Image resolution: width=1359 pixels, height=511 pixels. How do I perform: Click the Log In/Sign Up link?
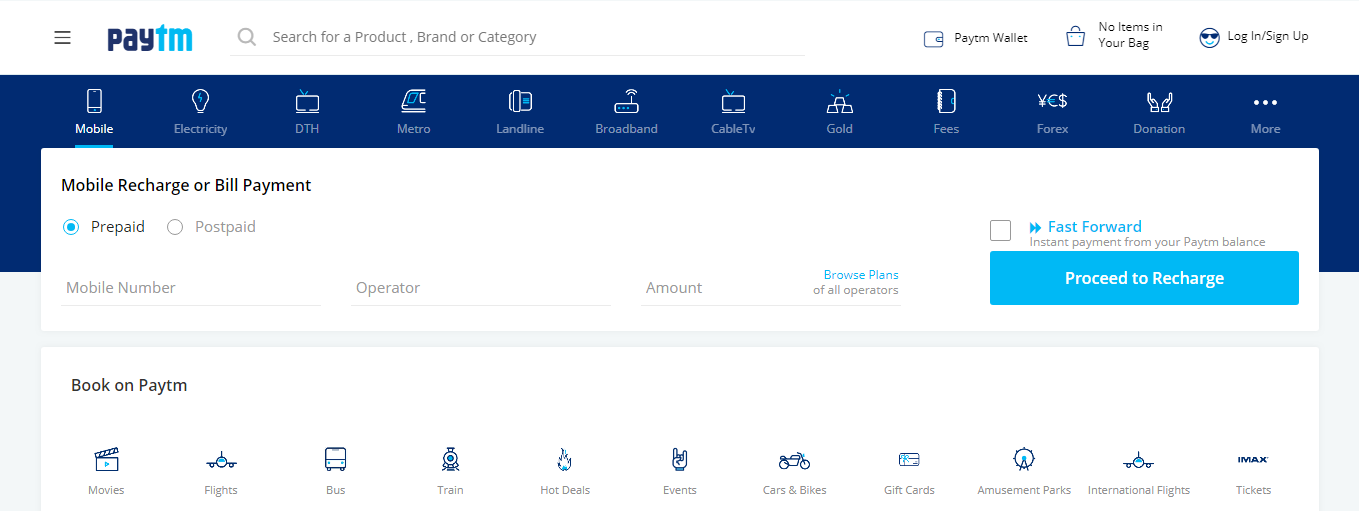pos(1268,36)
